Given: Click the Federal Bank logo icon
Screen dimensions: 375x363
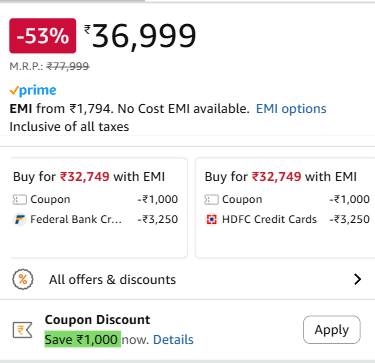Looking at the screenshot, I should [20, 220].
